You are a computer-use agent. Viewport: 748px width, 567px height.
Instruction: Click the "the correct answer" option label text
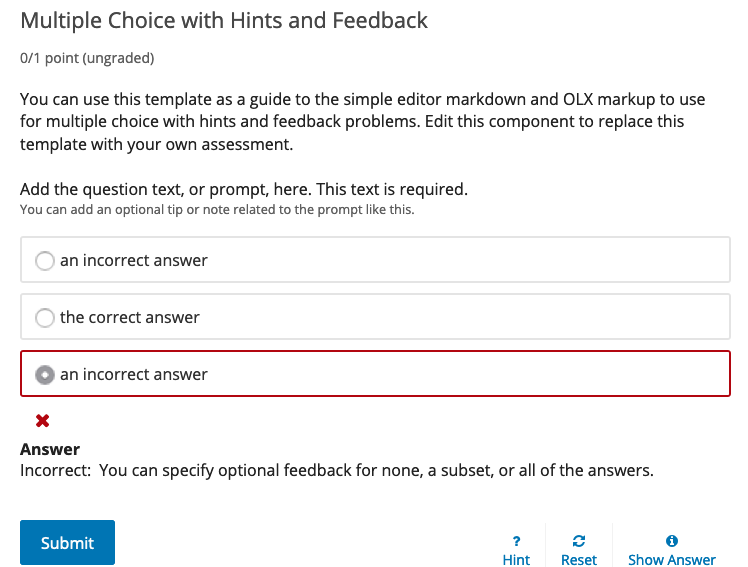tap(130, 318)
